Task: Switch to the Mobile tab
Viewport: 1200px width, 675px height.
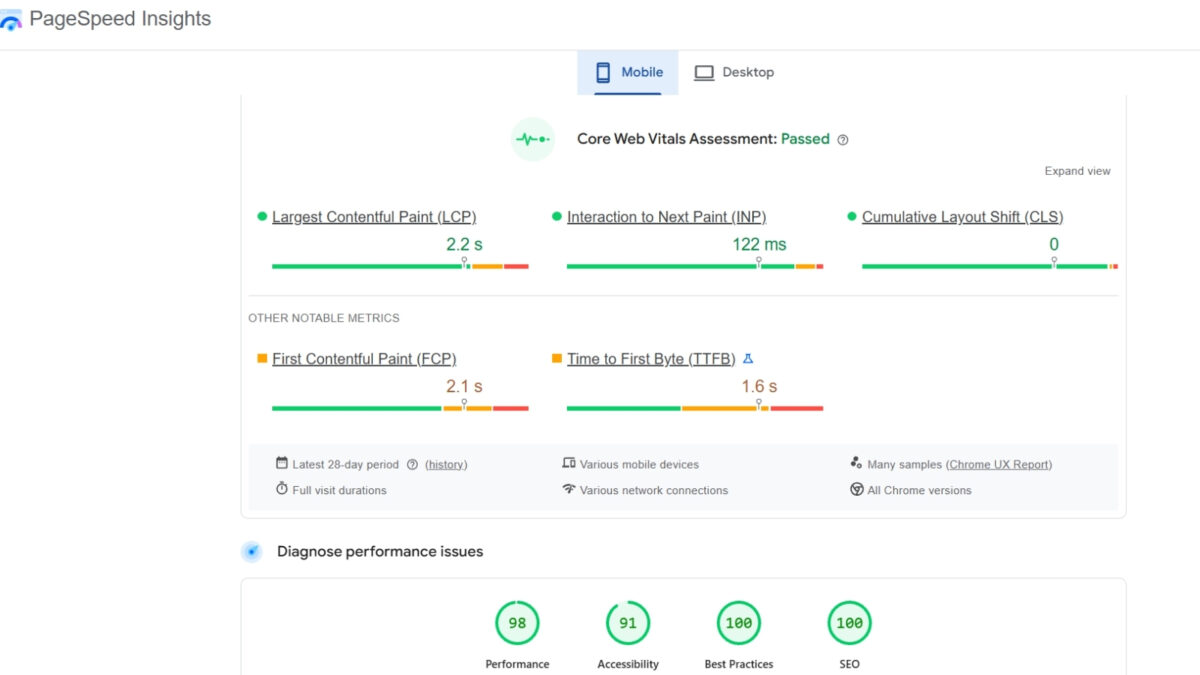Action: [628, 73]
